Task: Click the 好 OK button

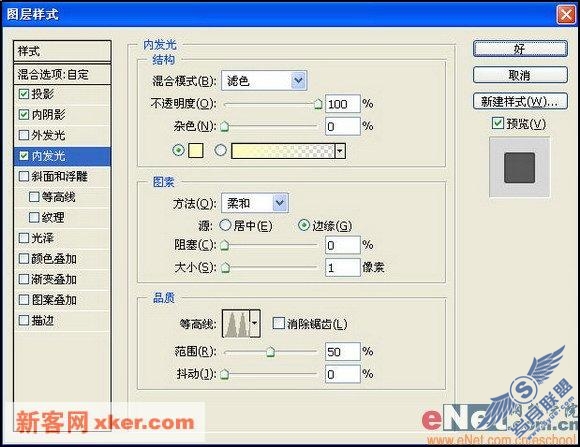Action: pyautogui.click(x=520, y=49)
